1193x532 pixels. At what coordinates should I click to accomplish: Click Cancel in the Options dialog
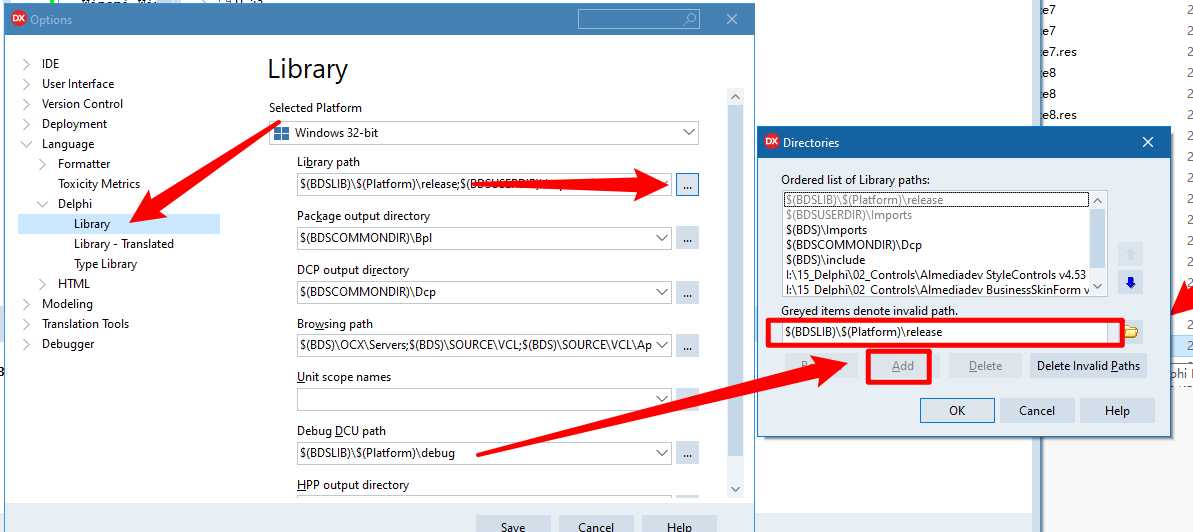coord(596,525)
